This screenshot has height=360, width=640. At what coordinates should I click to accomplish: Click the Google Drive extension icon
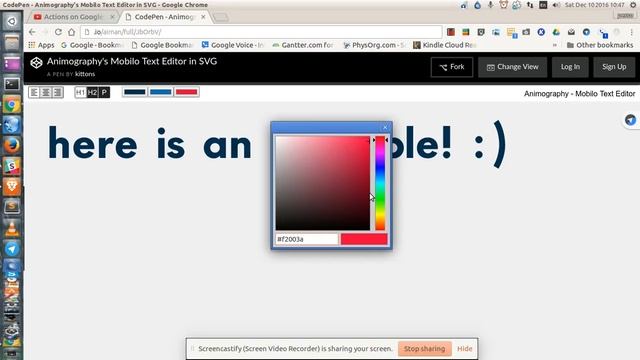click(x=556, y=32)
